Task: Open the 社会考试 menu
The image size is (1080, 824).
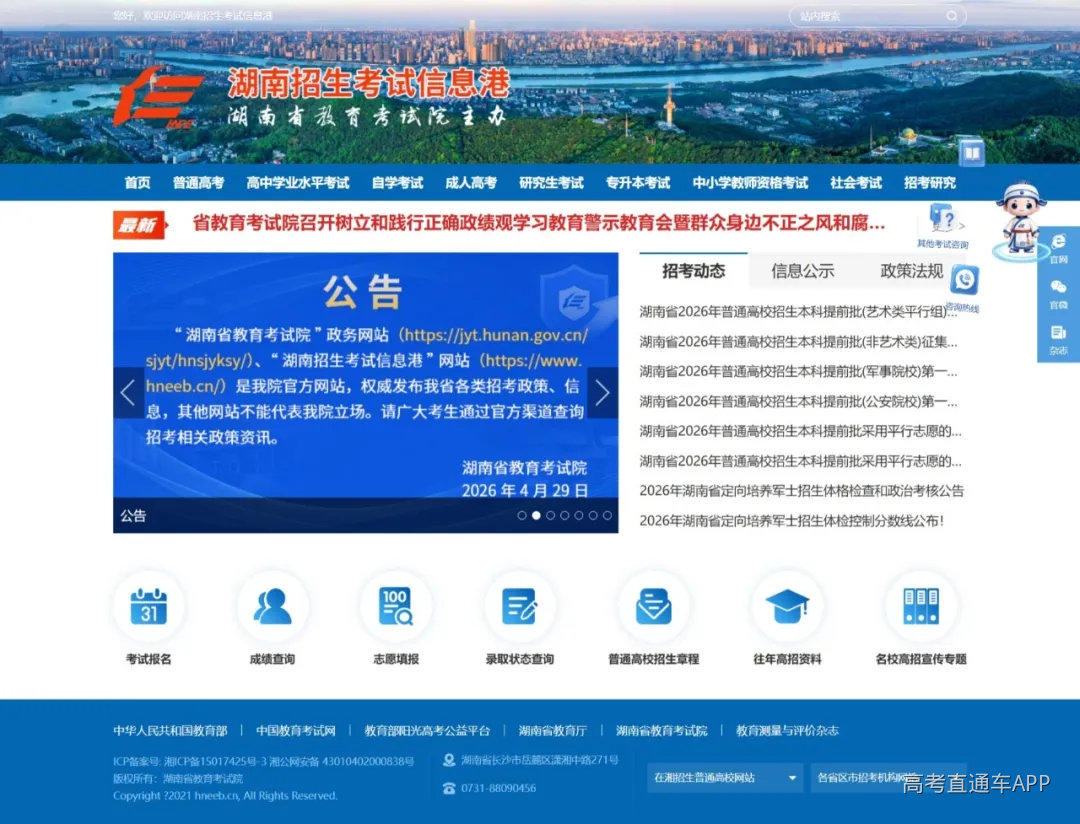Action: click(856, 183)
